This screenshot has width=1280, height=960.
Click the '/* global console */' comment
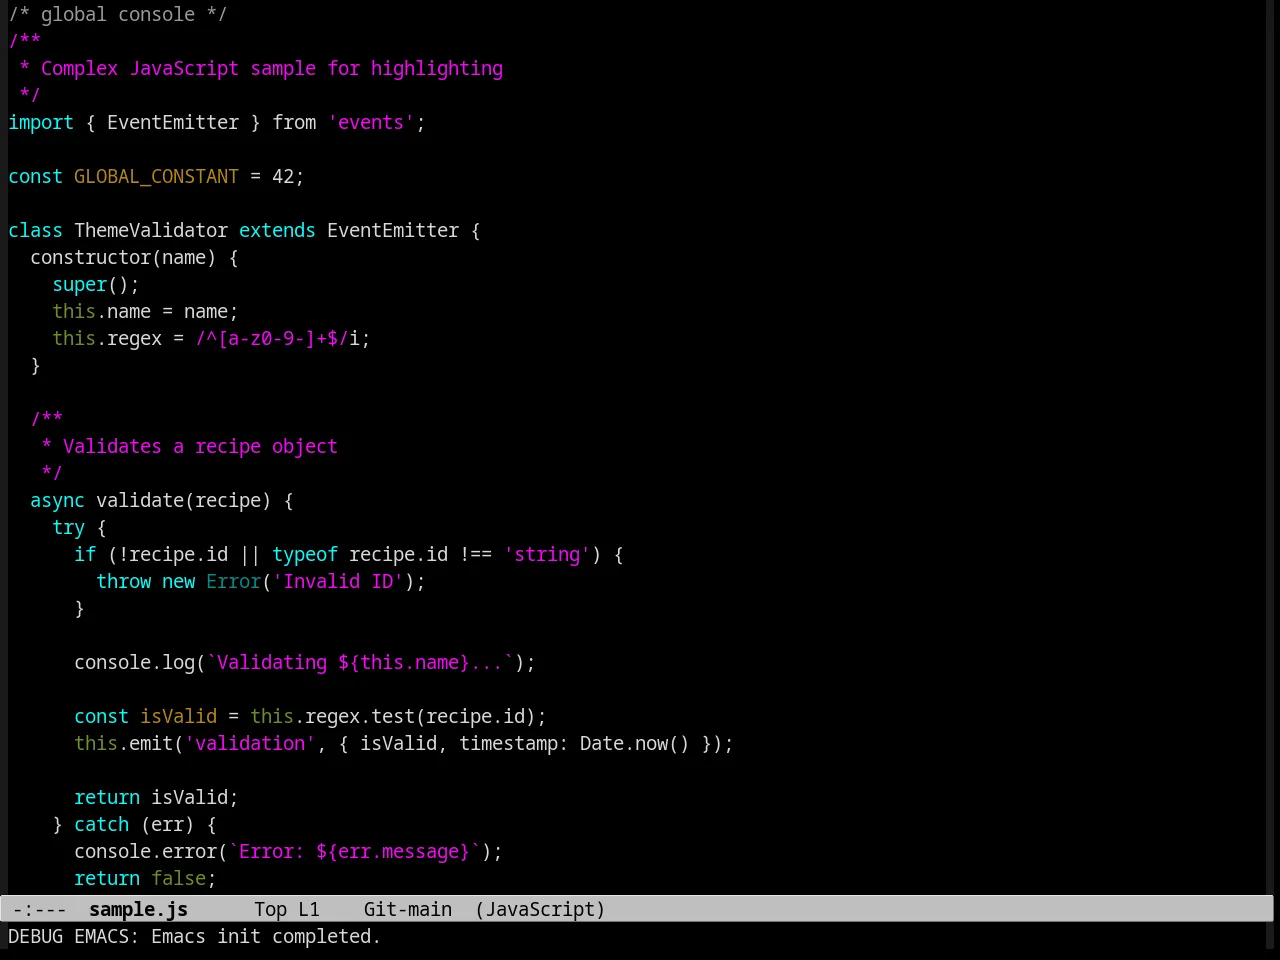[118, 14]
